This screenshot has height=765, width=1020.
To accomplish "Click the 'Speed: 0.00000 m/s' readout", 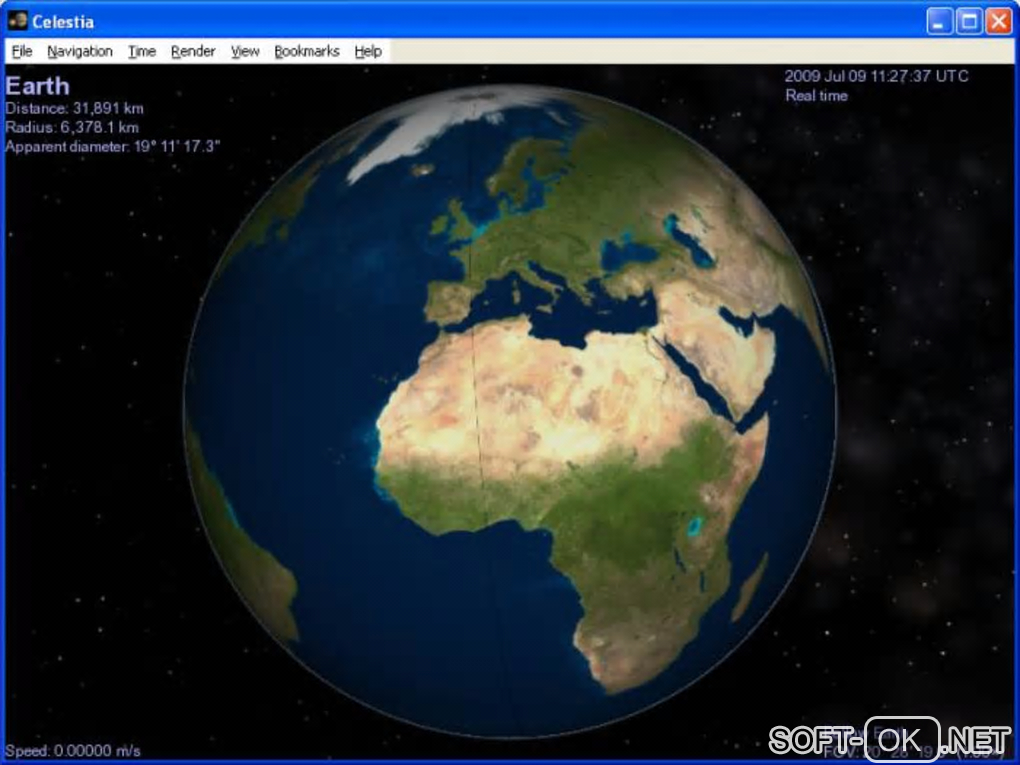I will [x=73, y=751].
